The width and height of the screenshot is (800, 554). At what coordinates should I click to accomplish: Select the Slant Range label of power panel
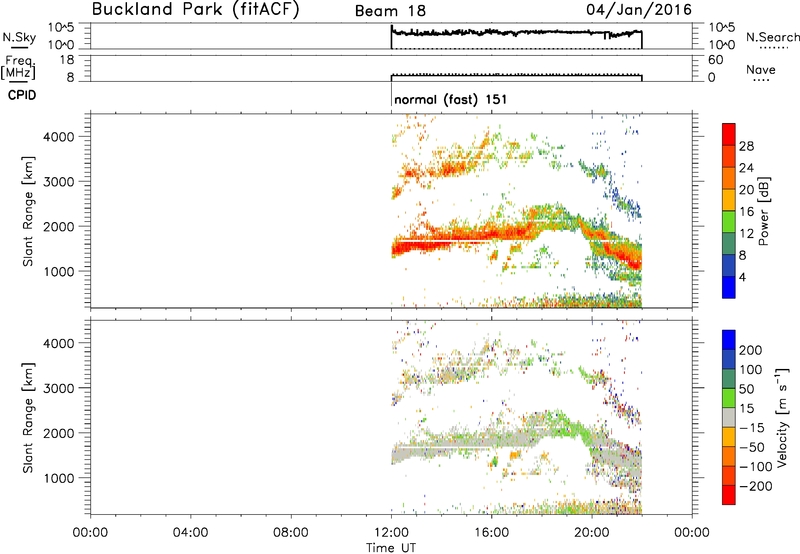click(28, 211)
